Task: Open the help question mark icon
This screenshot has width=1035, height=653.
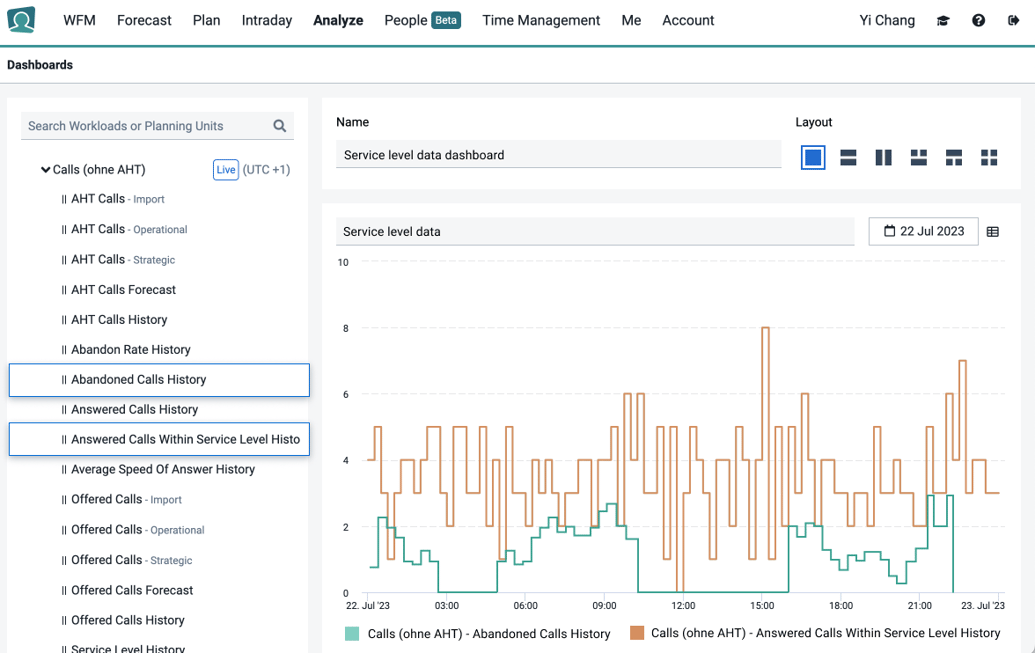Action: tap(978, 20)
